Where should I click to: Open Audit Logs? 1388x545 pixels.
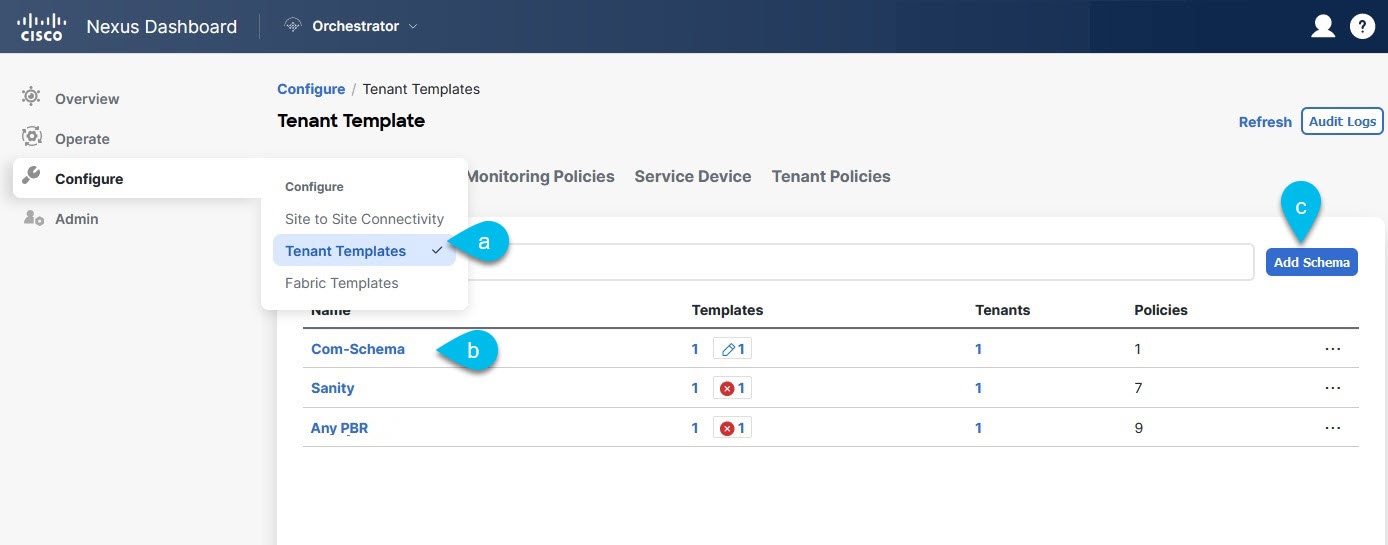pyautogui.click(x=1342, y=121)
